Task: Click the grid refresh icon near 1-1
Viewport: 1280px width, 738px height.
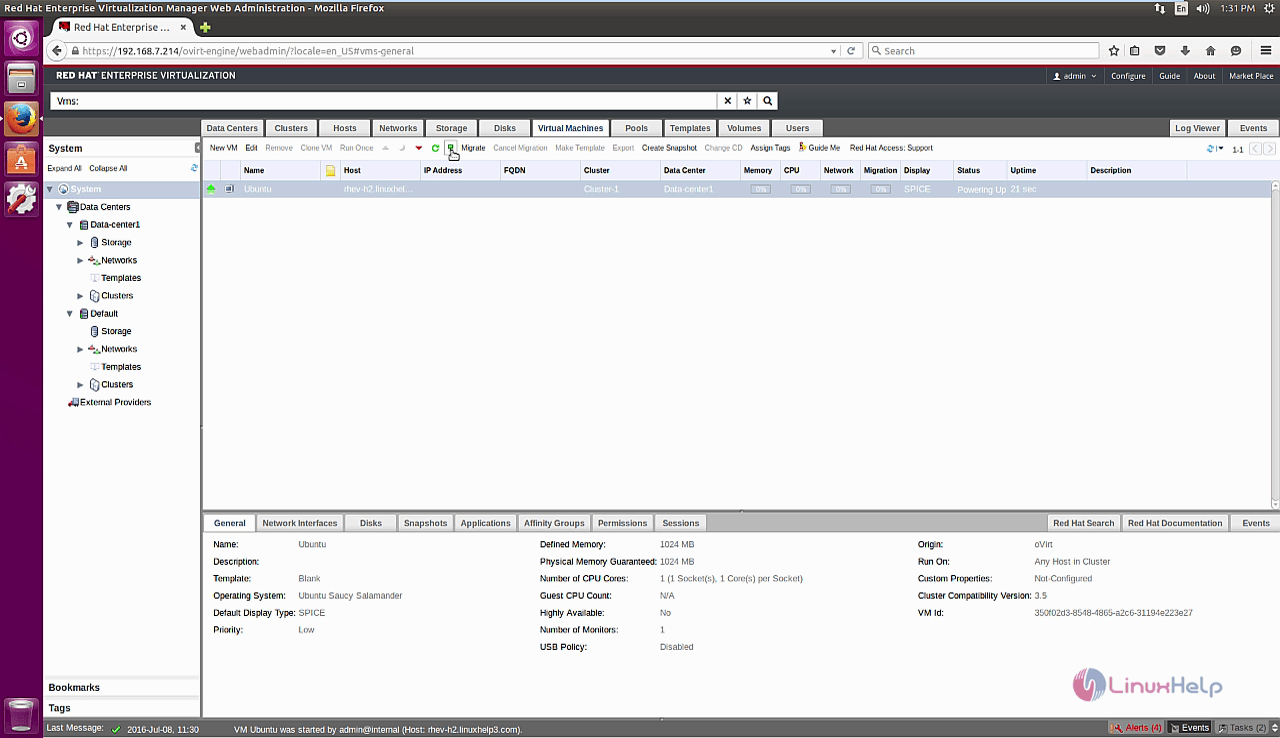Action: click(x=1211, y=149)
